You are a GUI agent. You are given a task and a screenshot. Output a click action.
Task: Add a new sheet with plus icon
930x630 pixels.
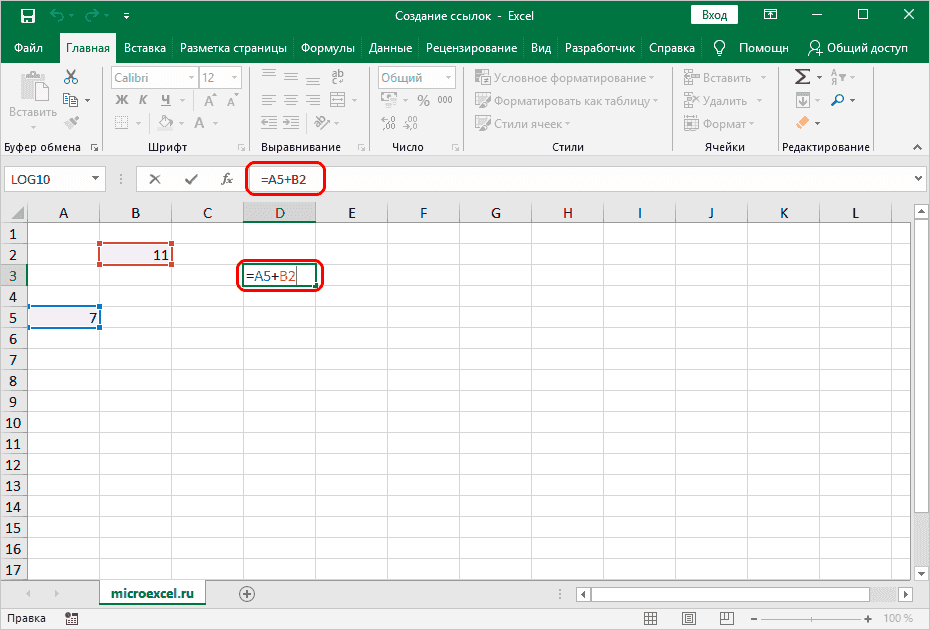[246, 593]
